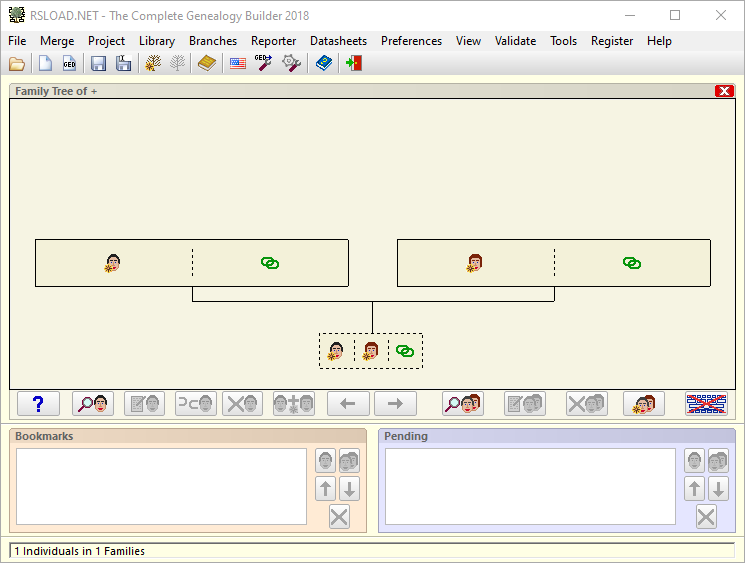Open project with the folder toolbar icon
The width and height of the screenshot is (745, 563).
(x=17, y=63)
